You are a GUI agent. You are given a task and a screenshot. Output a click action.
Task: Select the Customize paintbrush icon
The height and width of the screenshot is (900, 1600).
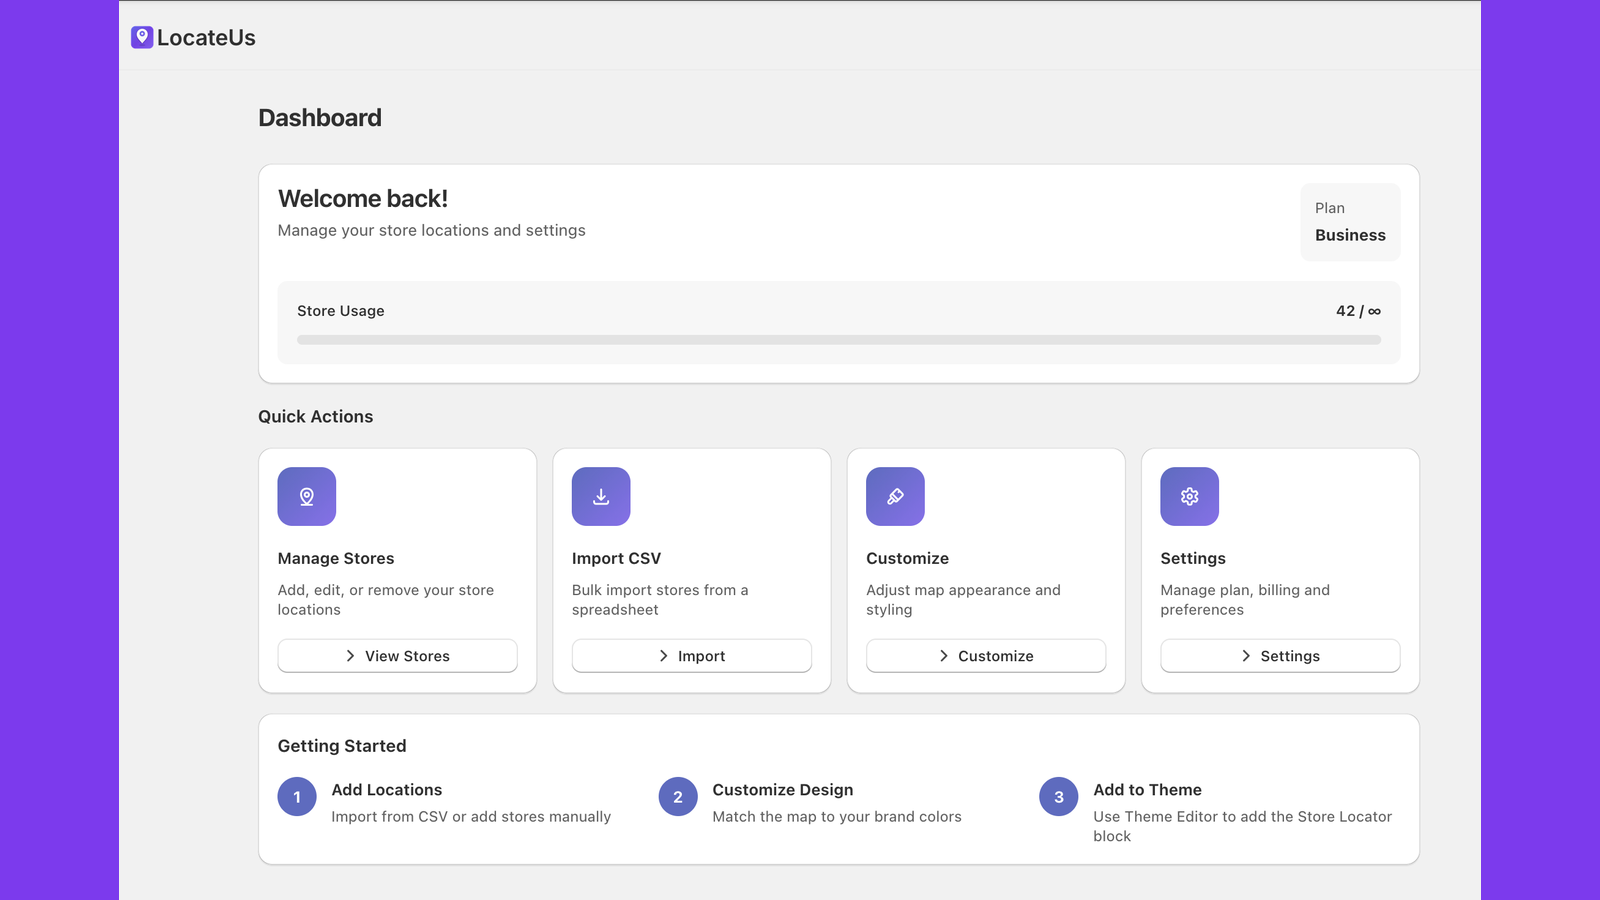895,496
